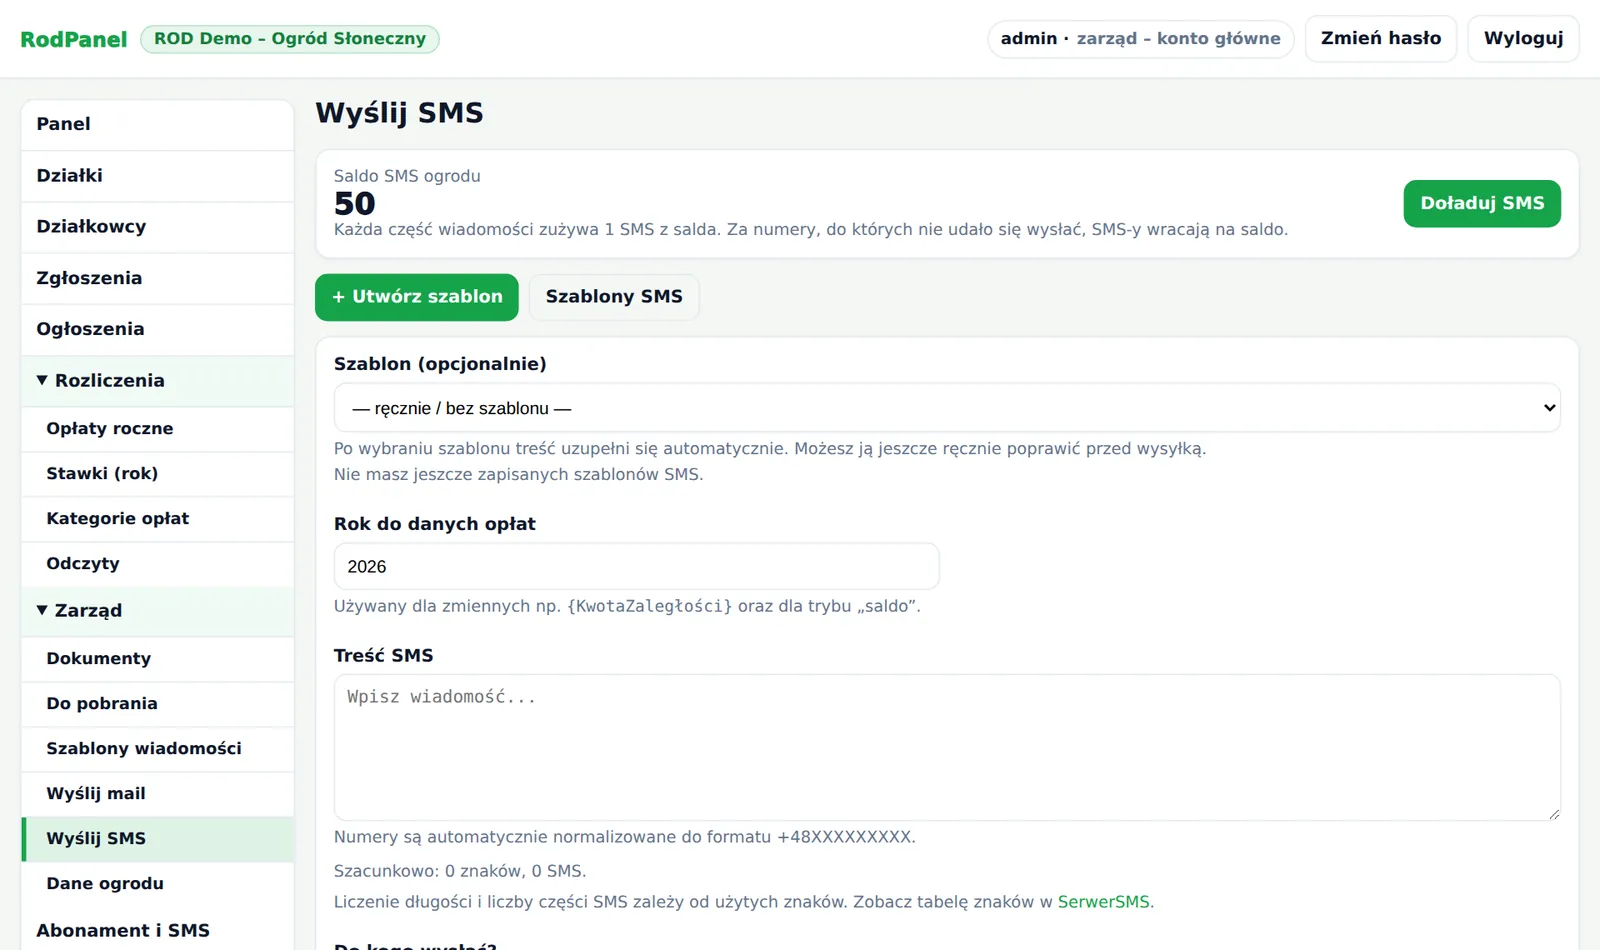Click the ROD Demo - Ogród Słoneczny badge

tap(290, 39)
